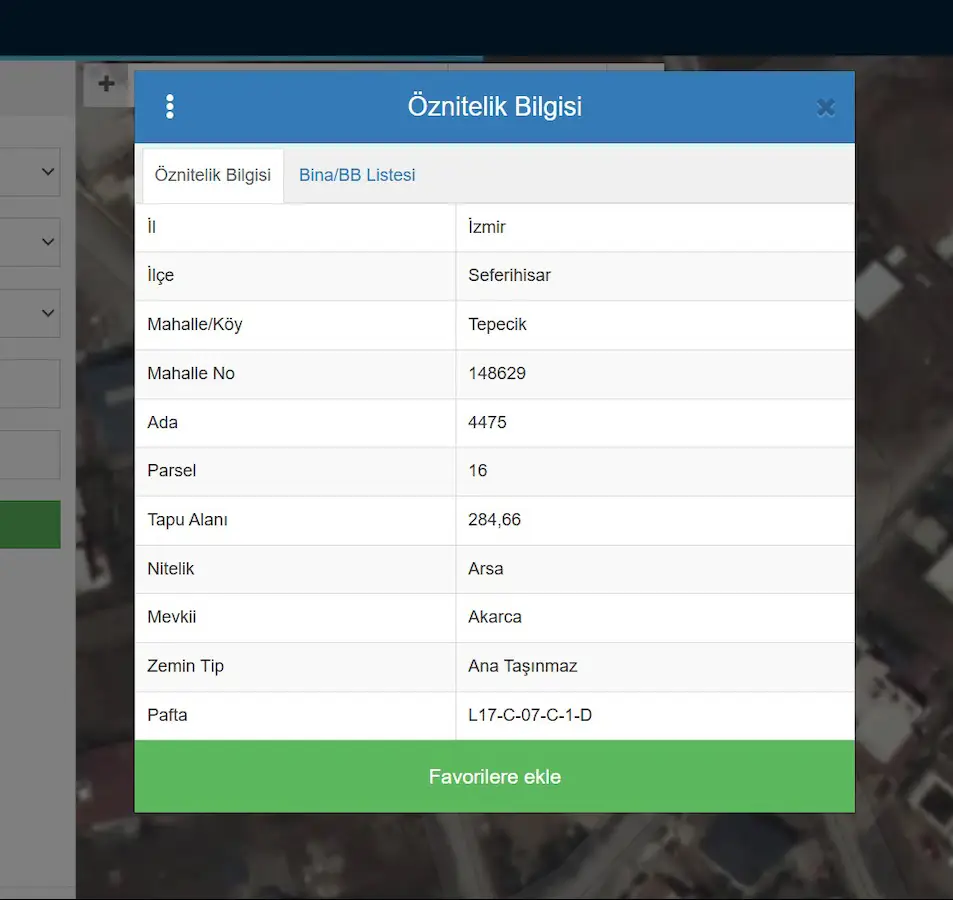This screenshot has width=953, height=900.
Task: Focus the upper empty input field in left panel
Action: pos(29,383)
